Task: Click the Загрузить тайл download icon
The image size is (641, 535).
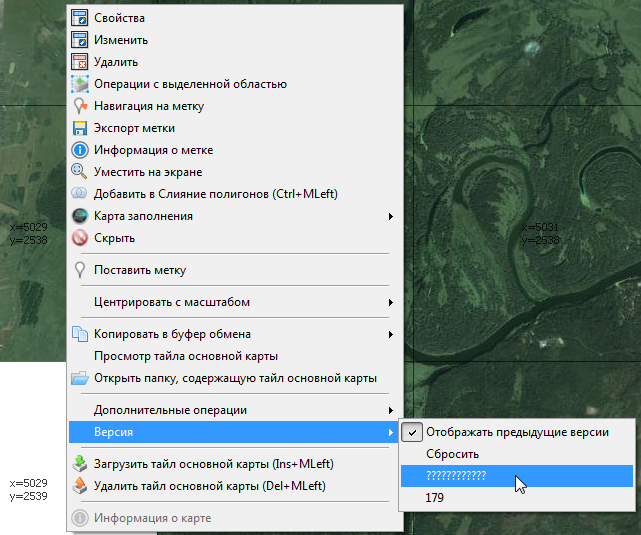Action: point(80,464)
